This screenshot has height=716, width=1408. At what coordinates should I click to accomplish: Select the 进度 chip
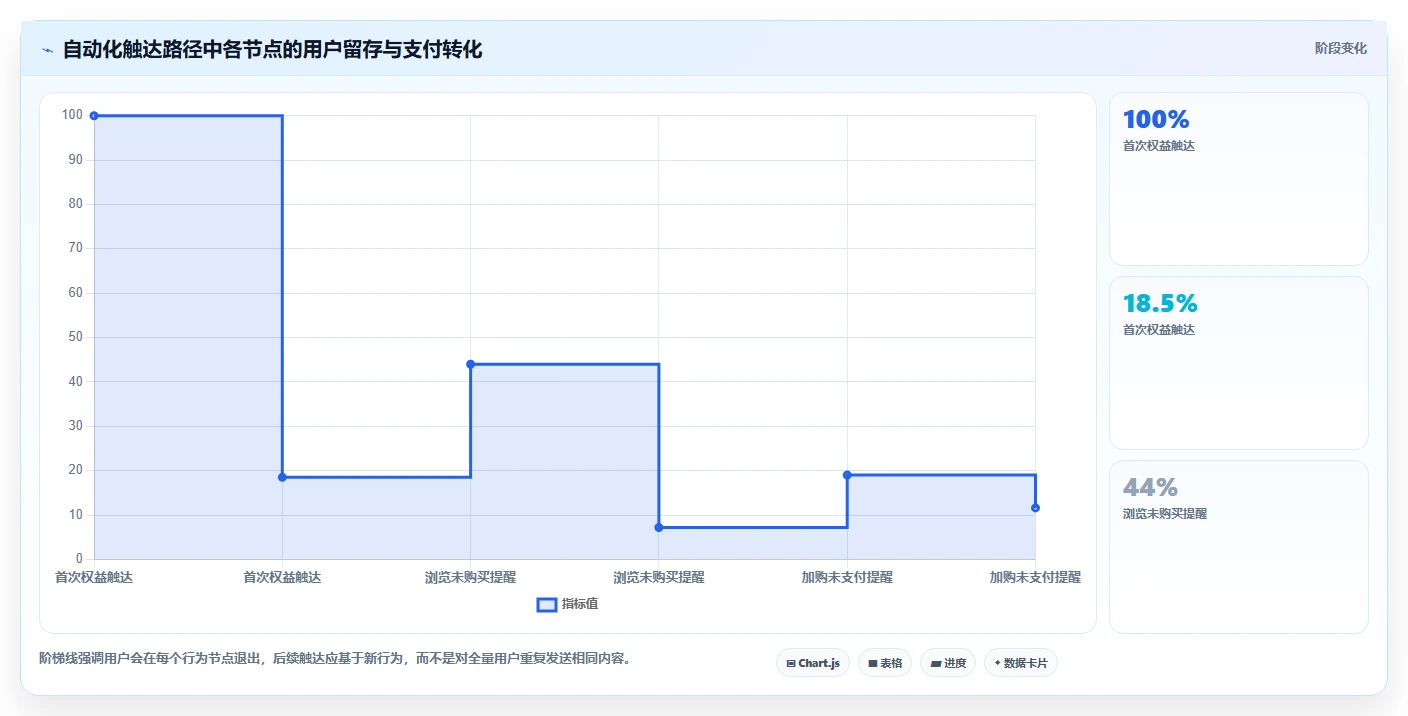tap(948, 663)
